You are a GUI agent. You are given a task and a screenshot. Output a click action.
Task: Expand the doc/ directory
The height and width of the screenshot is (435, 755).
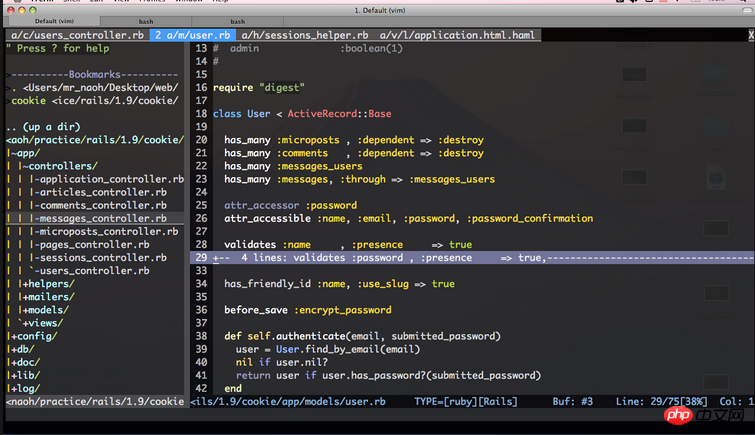pos(23,362)
